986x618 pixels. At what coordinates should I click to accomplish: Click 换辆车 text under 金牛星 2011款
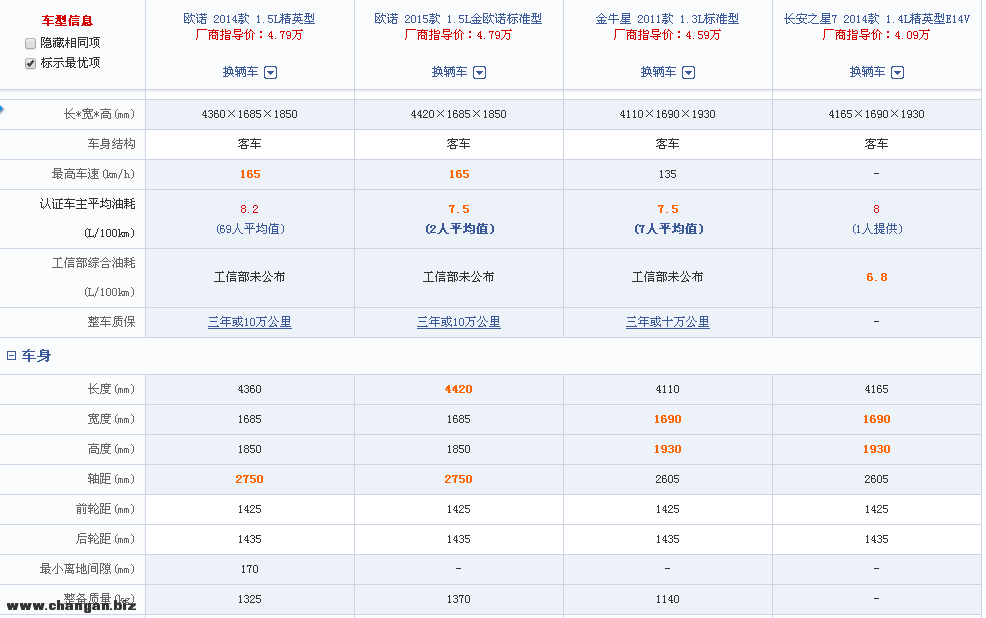click(x=658, y=72)
